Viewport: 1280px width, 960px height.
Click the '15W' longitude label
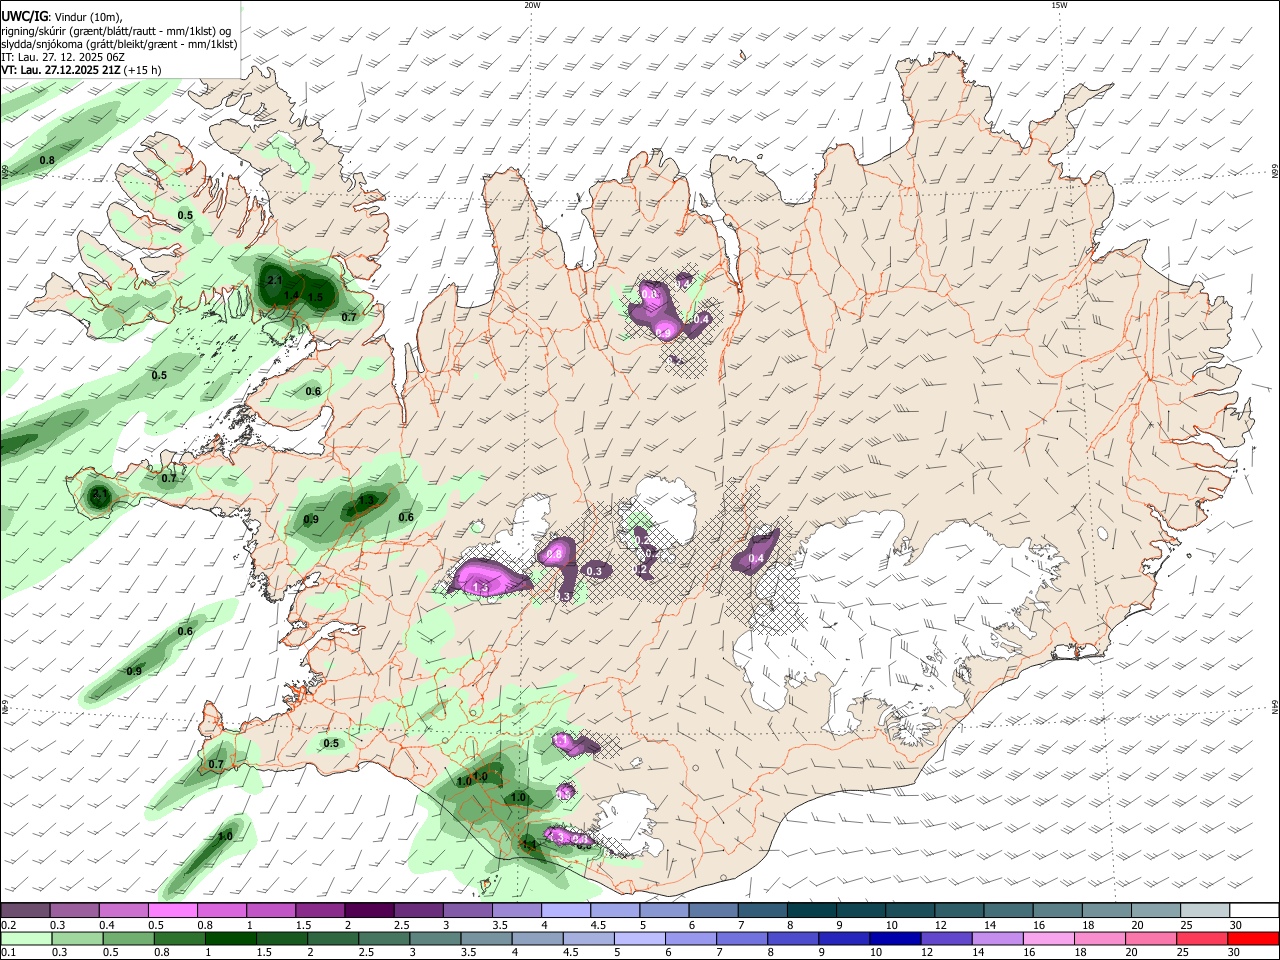click(x=1059, y=5)
